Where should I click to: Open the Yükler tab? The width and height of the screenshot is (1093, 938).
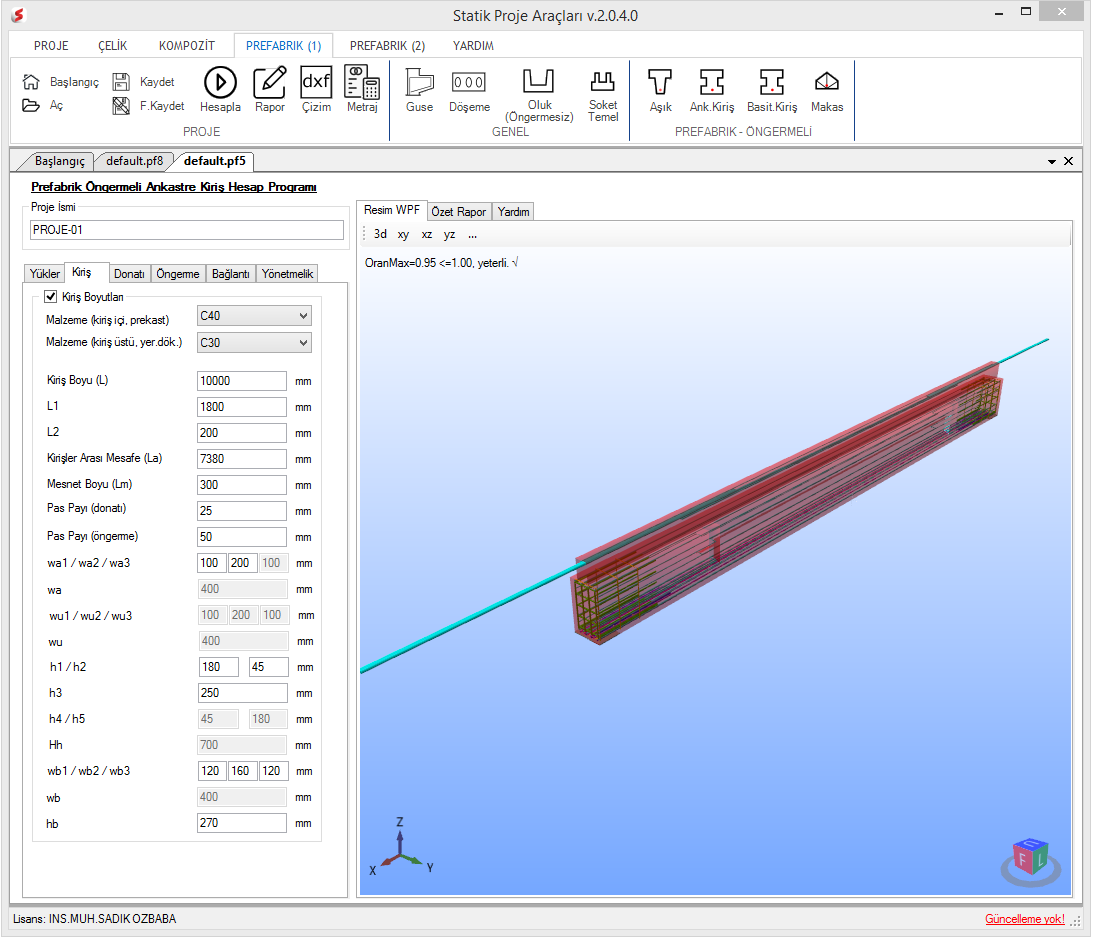[x=45, y=274]
